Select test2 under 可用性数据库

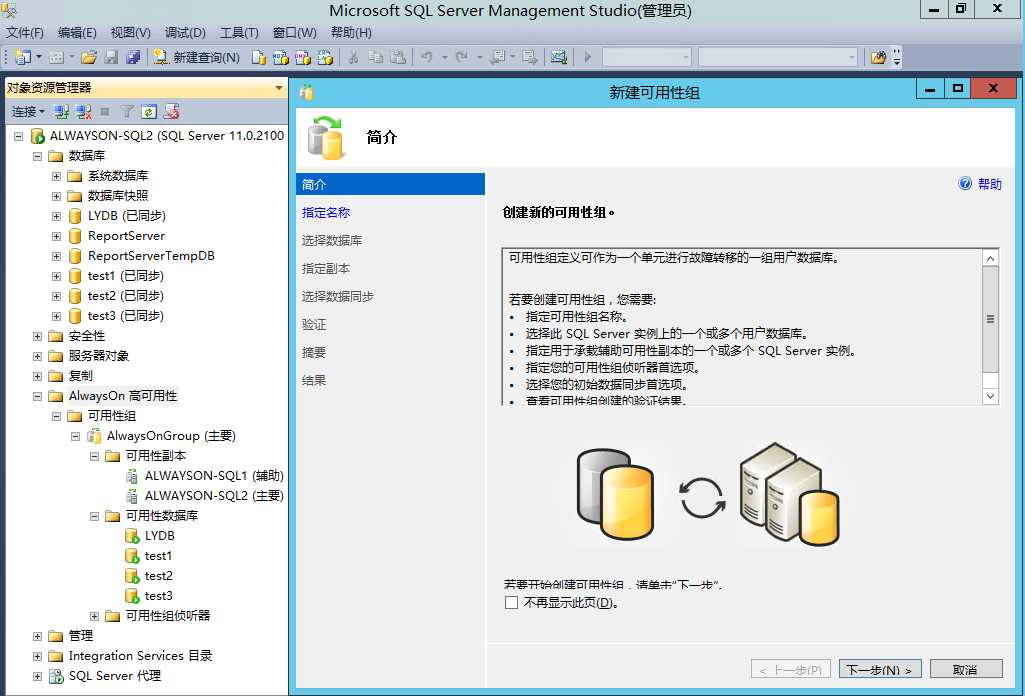159,576
